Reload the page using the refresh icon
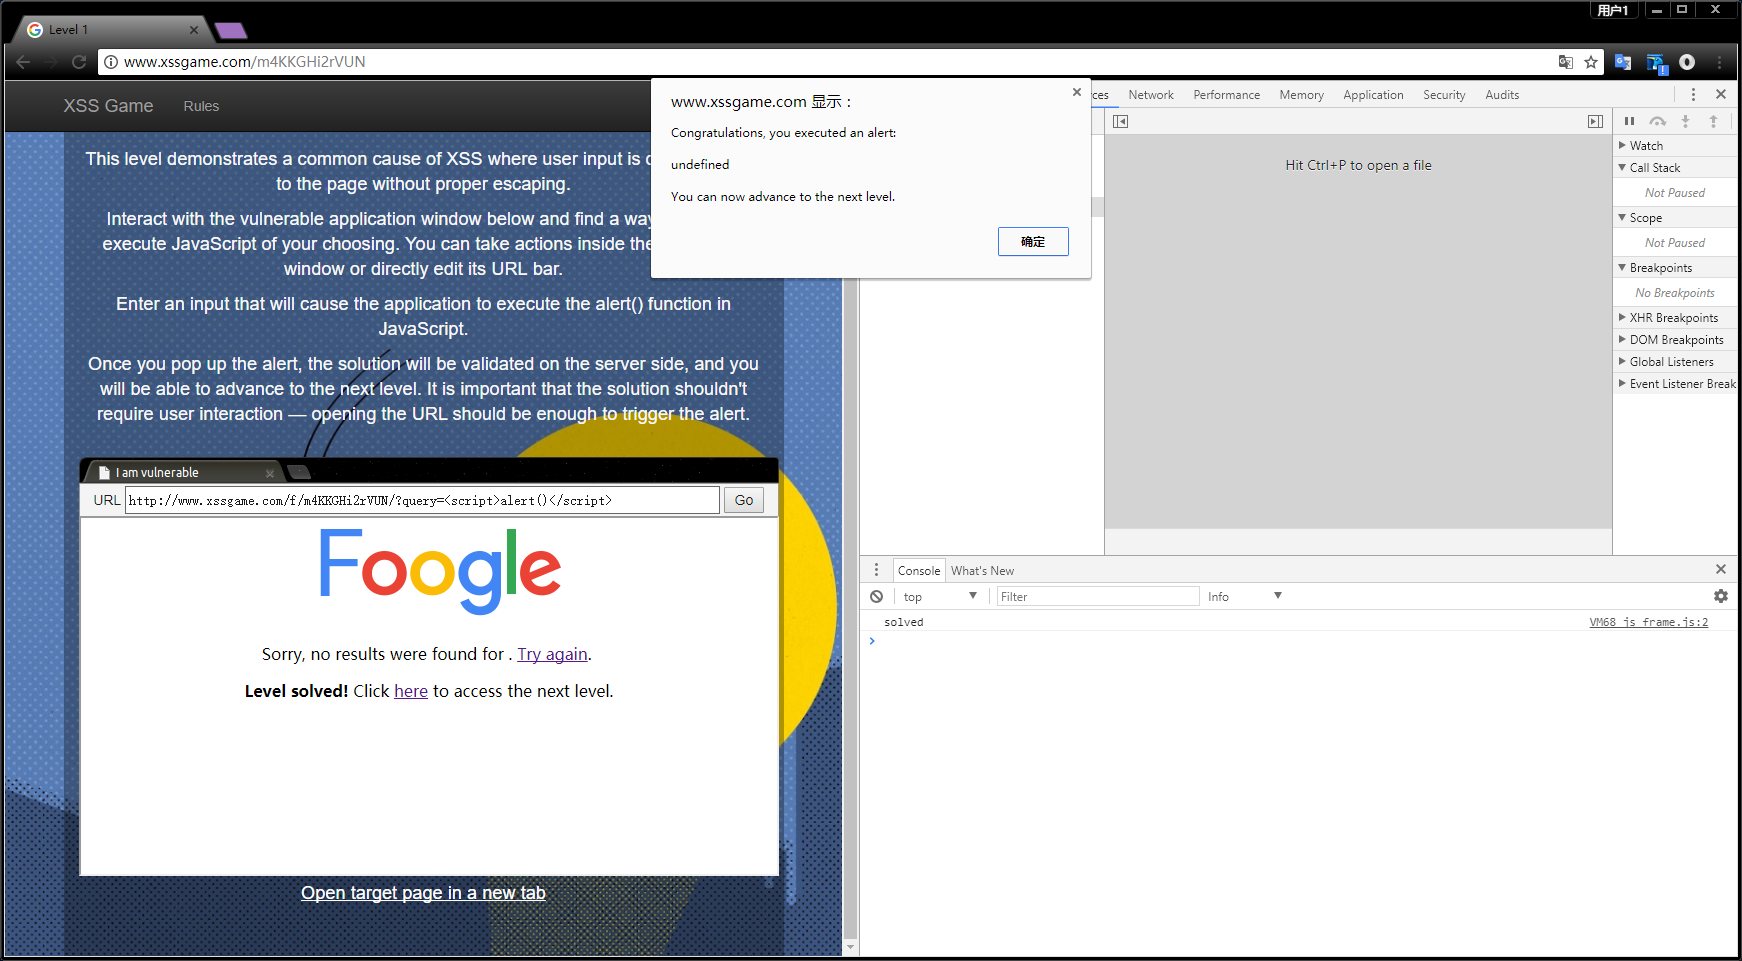The height and width of the screenshot is (961, 1742). click(x=79, y=62)
